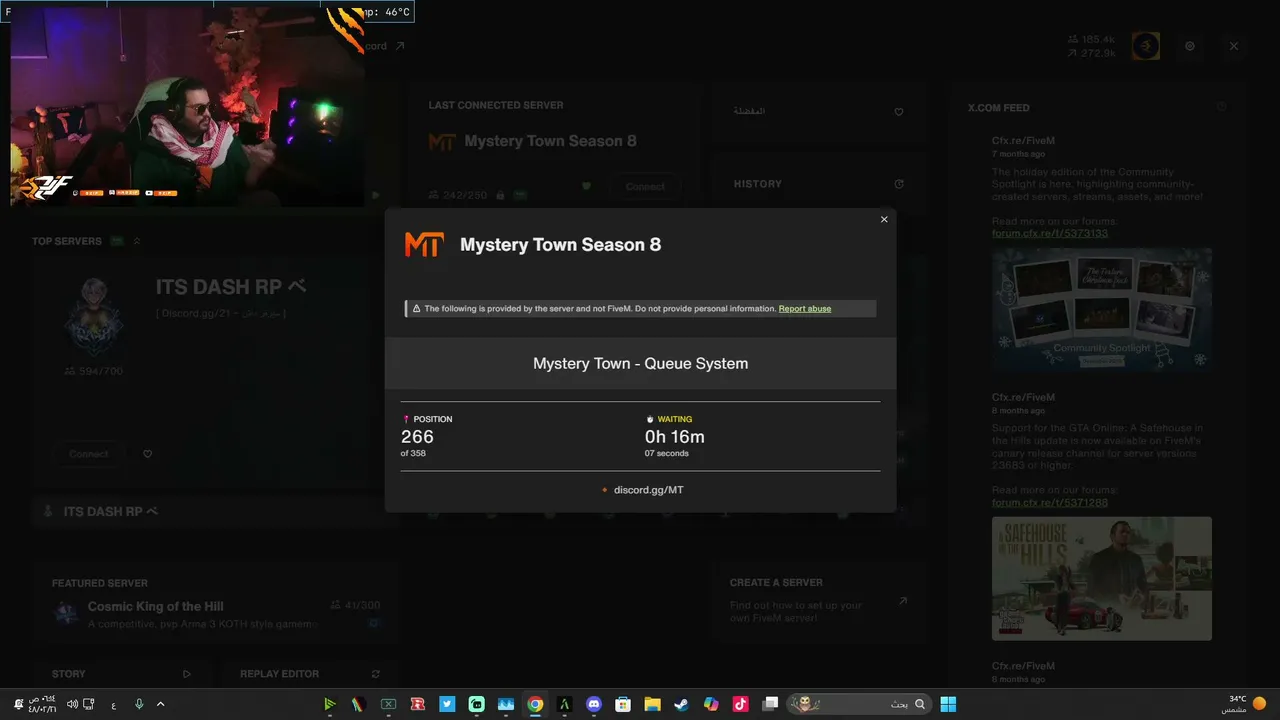Click the taskbar search box
1280x720 pixels.
coord(859,704)
